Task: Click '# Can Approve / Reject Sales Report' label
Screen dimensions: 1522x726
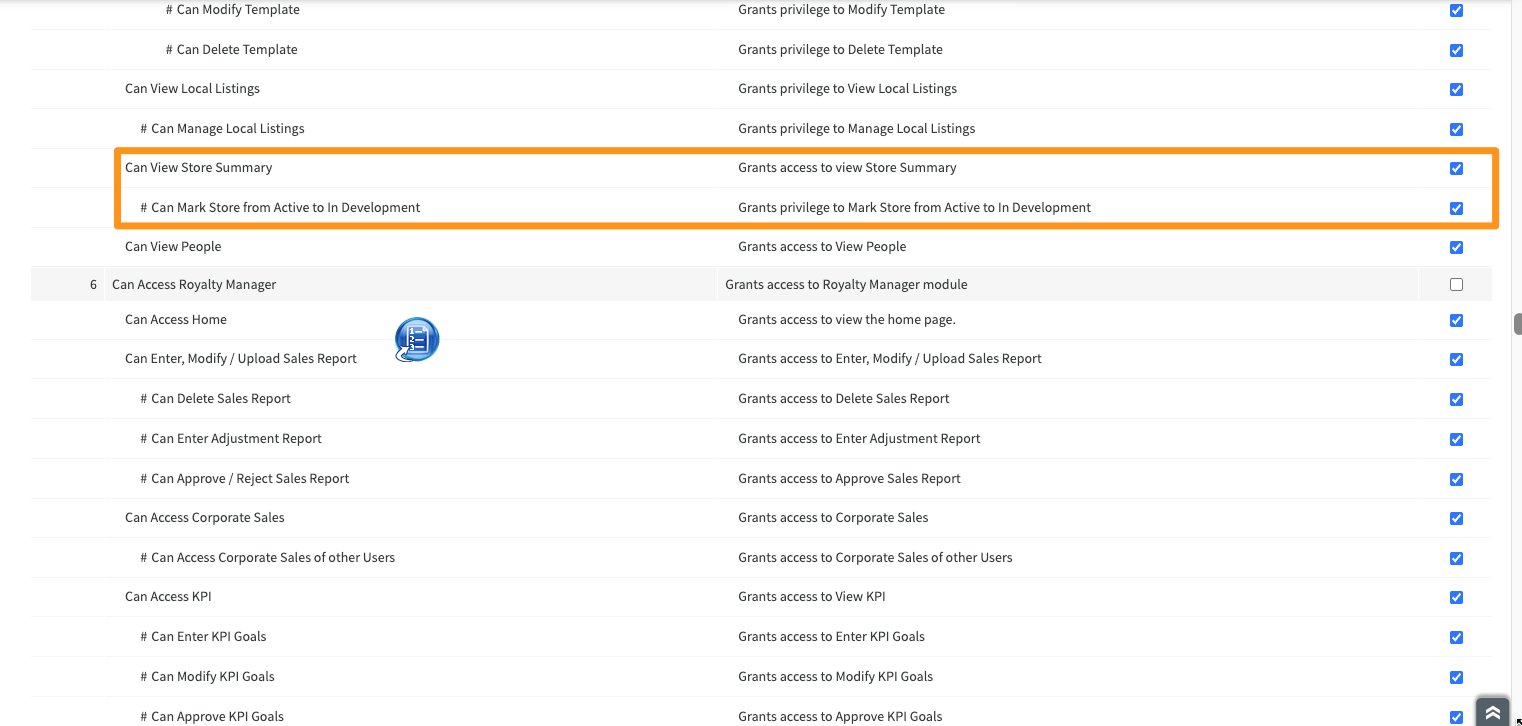Action: click(245, 479)
